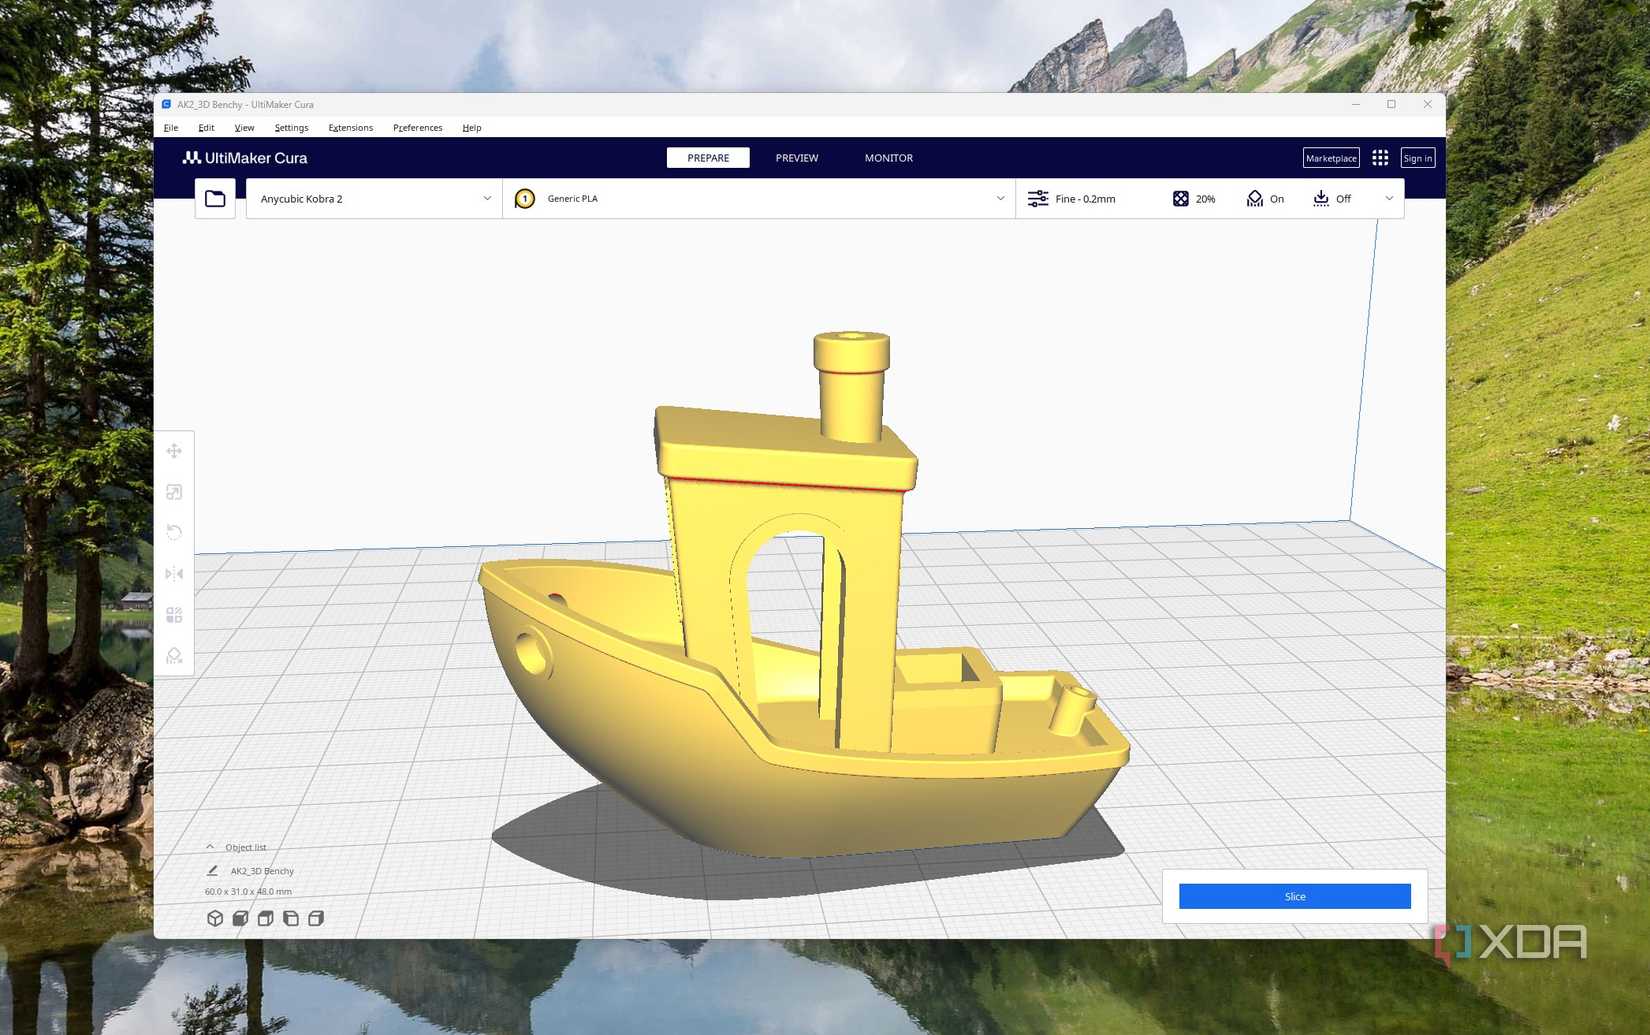
Task: Select the Rotate tool
Action: point(174,531)
